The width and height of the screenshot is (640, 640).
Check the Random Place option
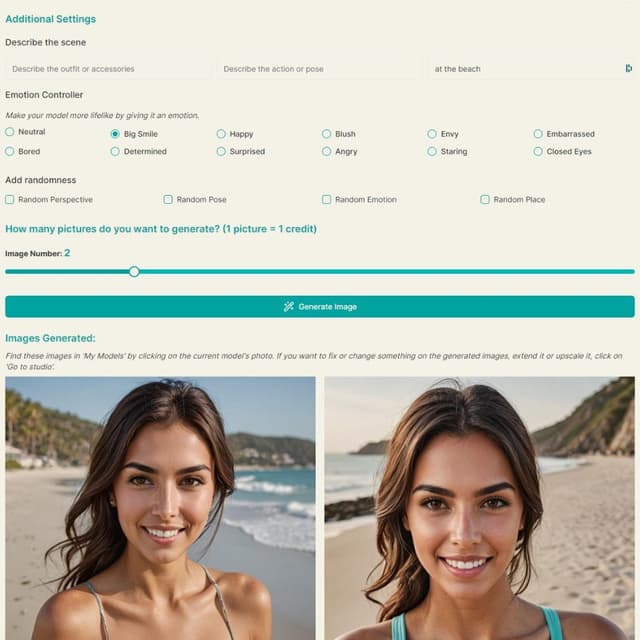[484, 200]
